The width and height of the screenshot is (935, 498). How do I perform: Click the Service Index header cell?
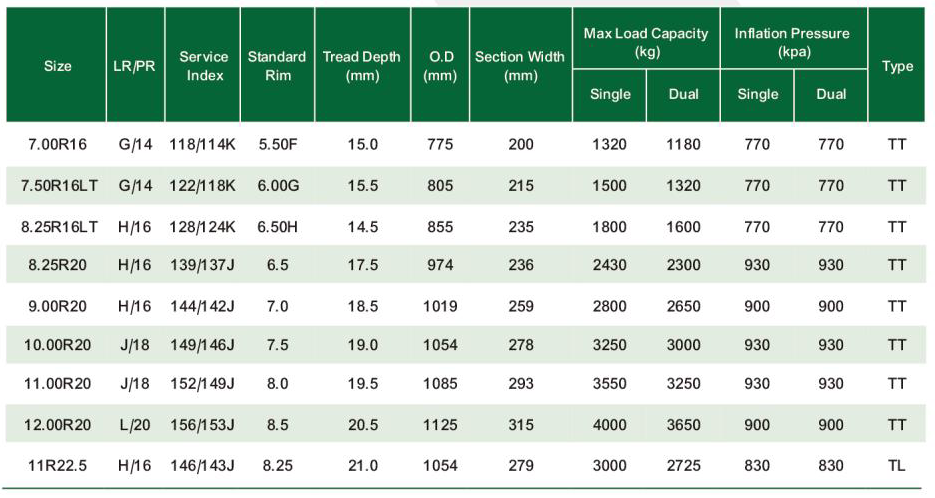tap(204, 66)
